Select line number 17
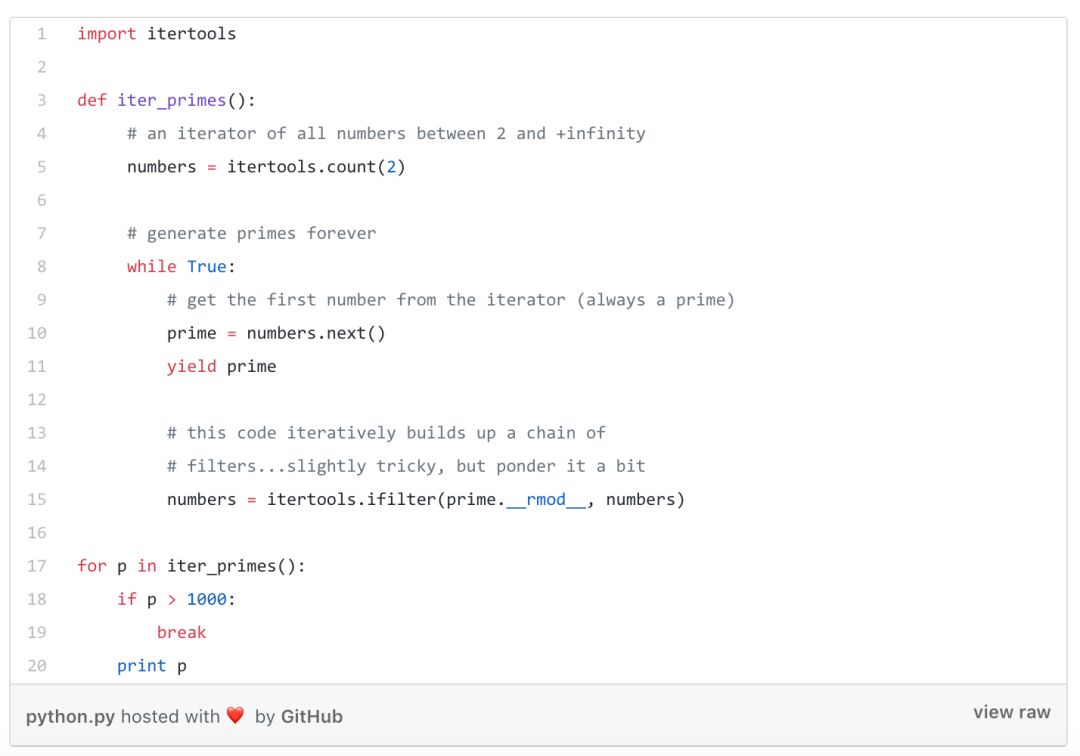The image size is (1080, 756). pos(37,566)
